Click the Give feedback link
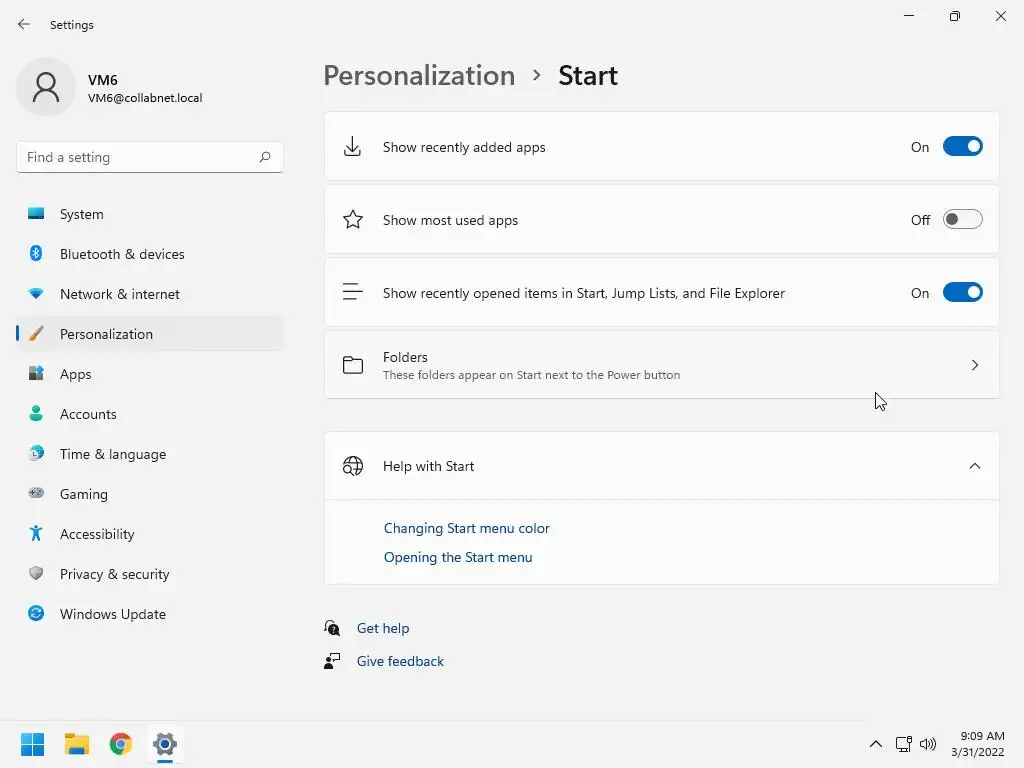Image resolution: width=1024 pixels, height=768 pixels. 400,661
